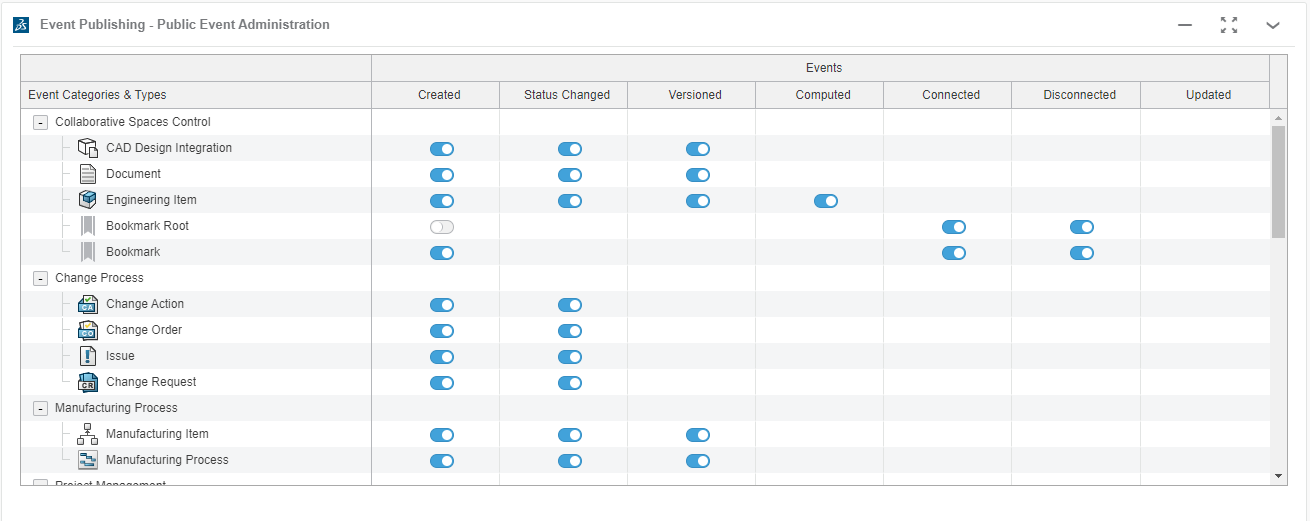Screen dimensions: 1310x521
Task: Disable Computed event for Engineering Item
Action: [x=825, y=201]
